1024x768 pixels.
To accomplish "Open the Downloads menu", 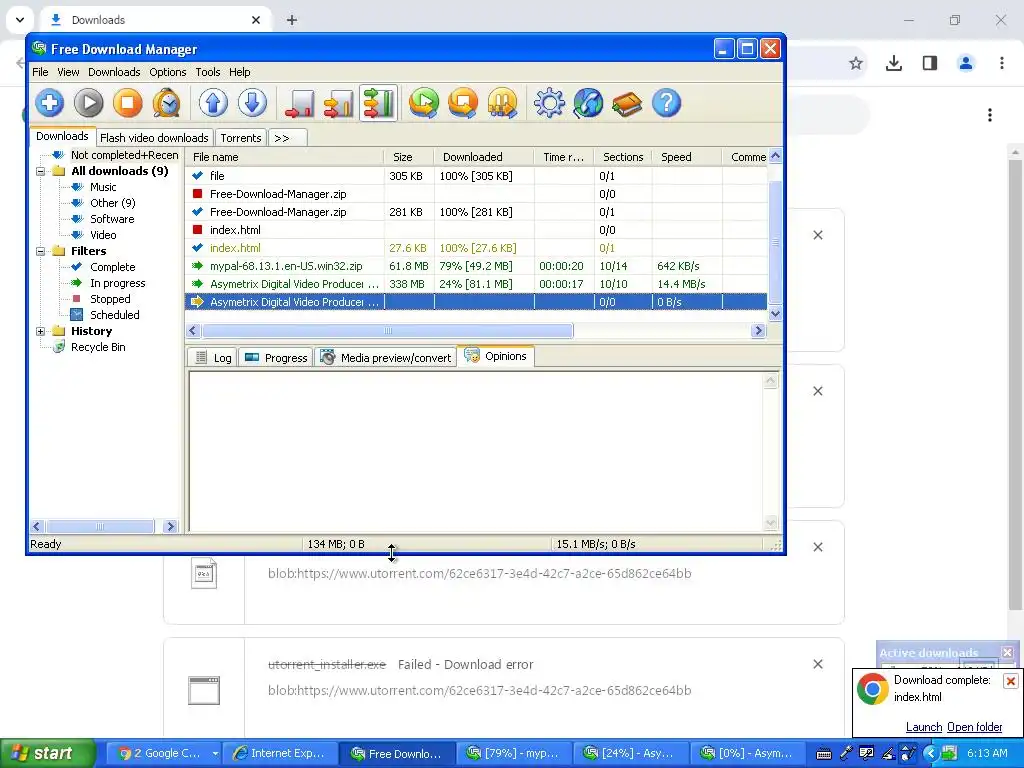I will click(114, 72).
